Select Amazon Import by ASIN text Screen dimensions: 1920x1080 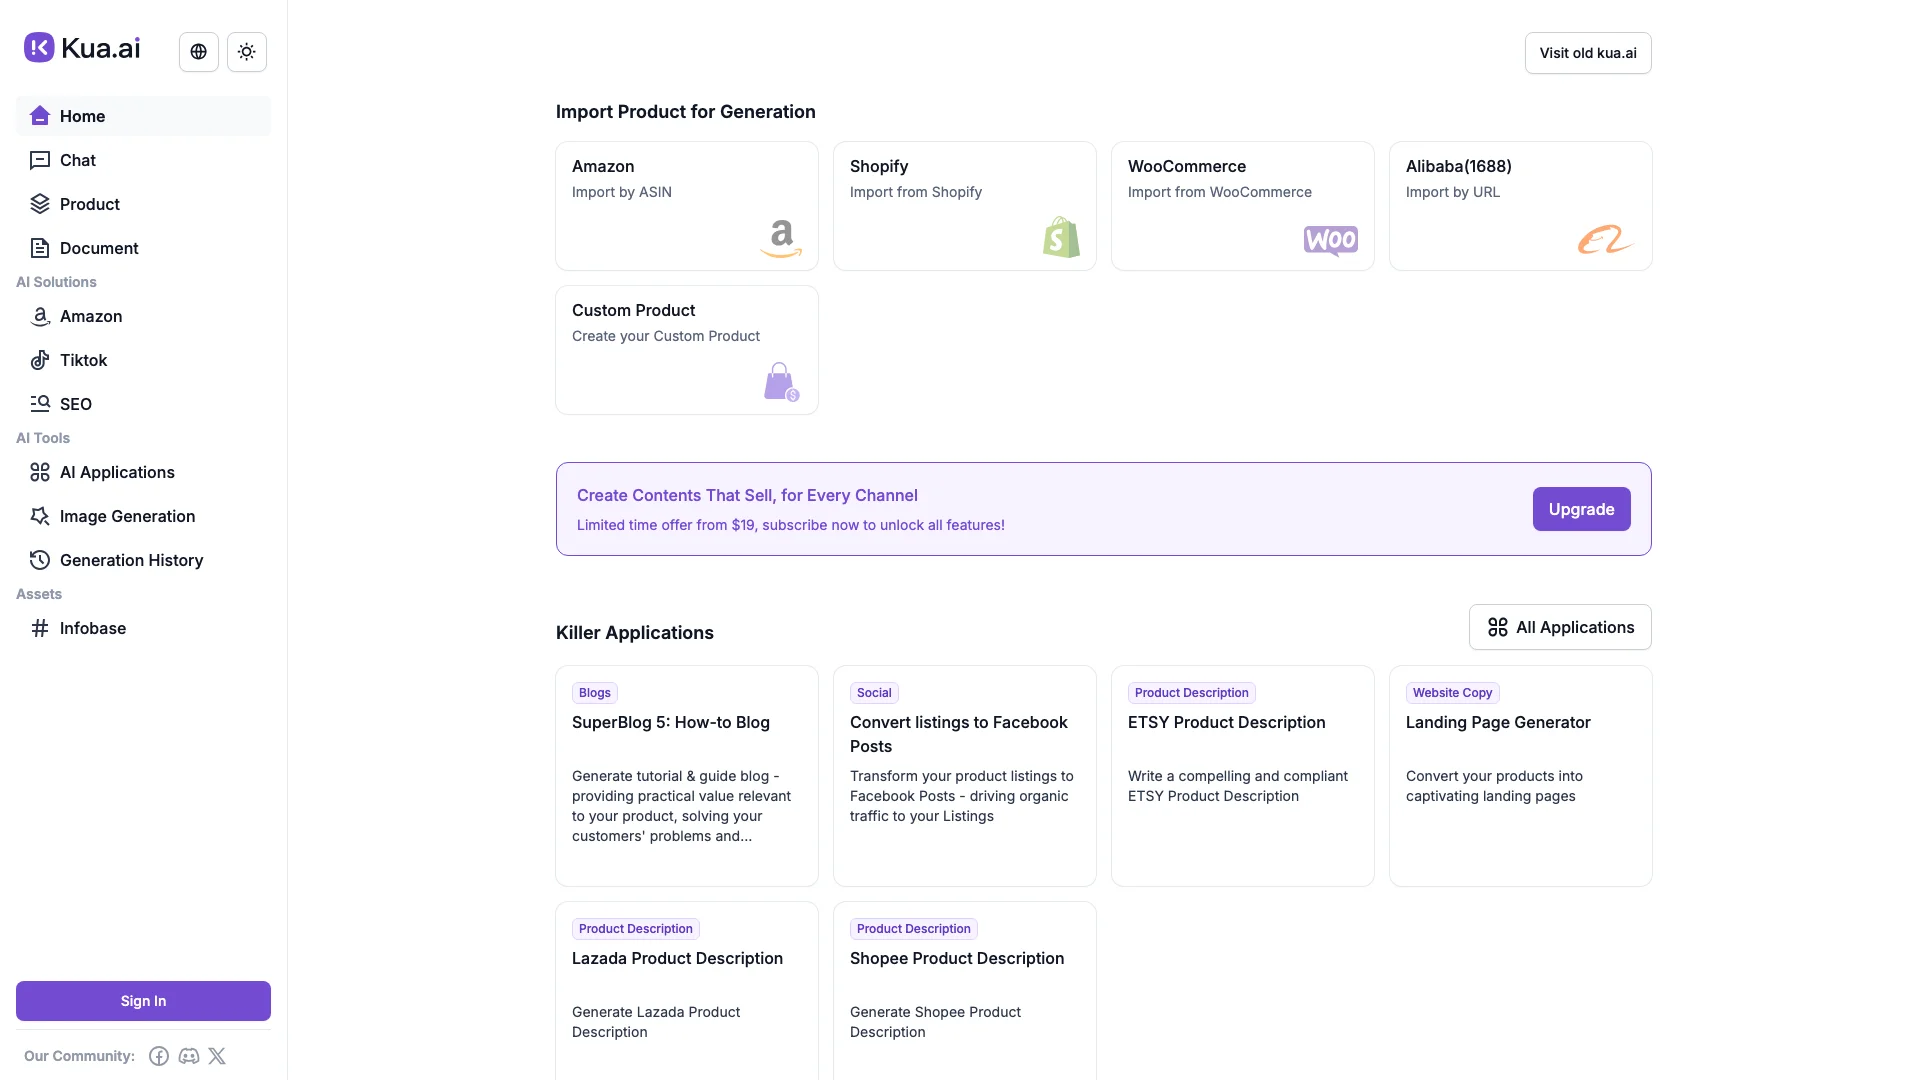622,192
